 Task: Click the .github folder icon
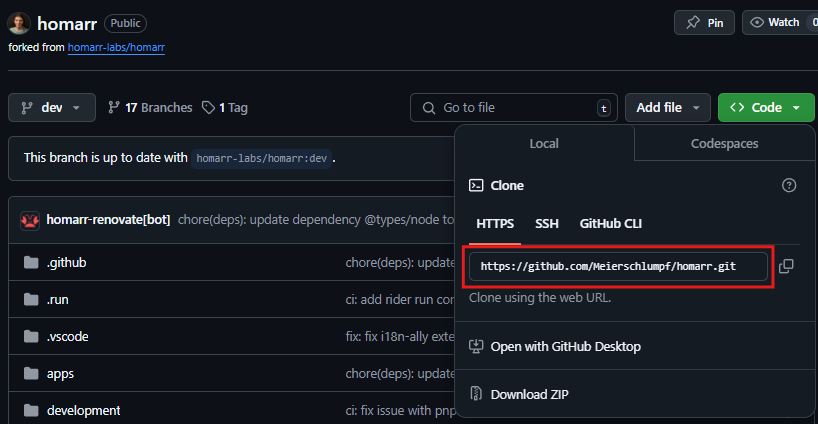coord(30,263)
